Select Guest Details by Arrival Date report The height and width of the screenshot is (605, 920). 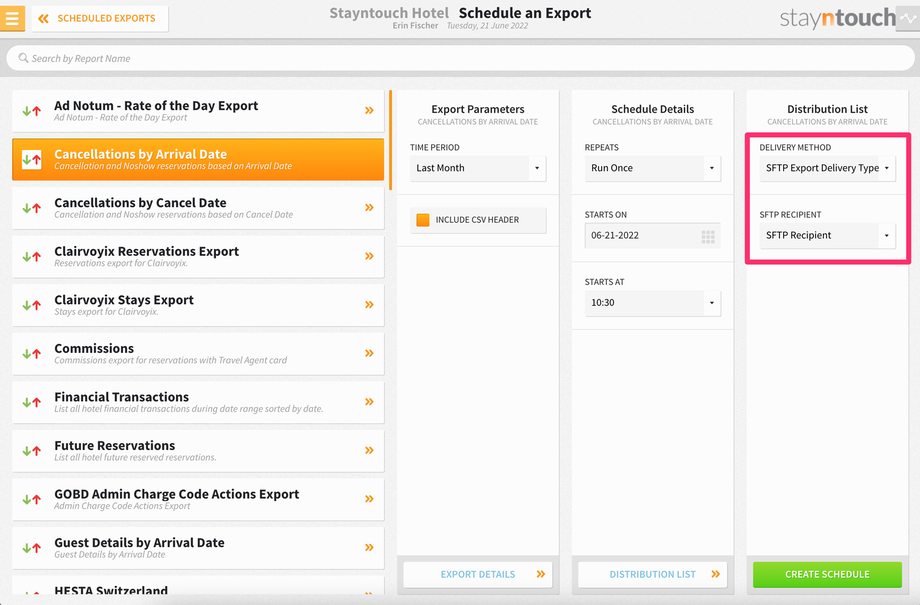coord(198,548)
